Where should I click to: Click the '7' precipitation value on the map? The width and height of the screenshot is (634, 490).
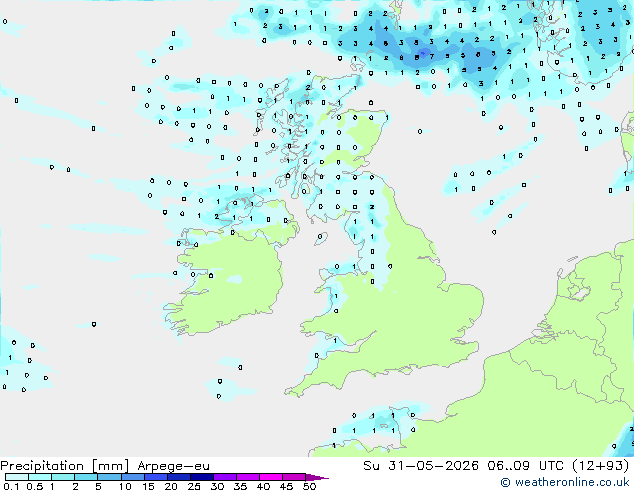(x=432, y=57)
